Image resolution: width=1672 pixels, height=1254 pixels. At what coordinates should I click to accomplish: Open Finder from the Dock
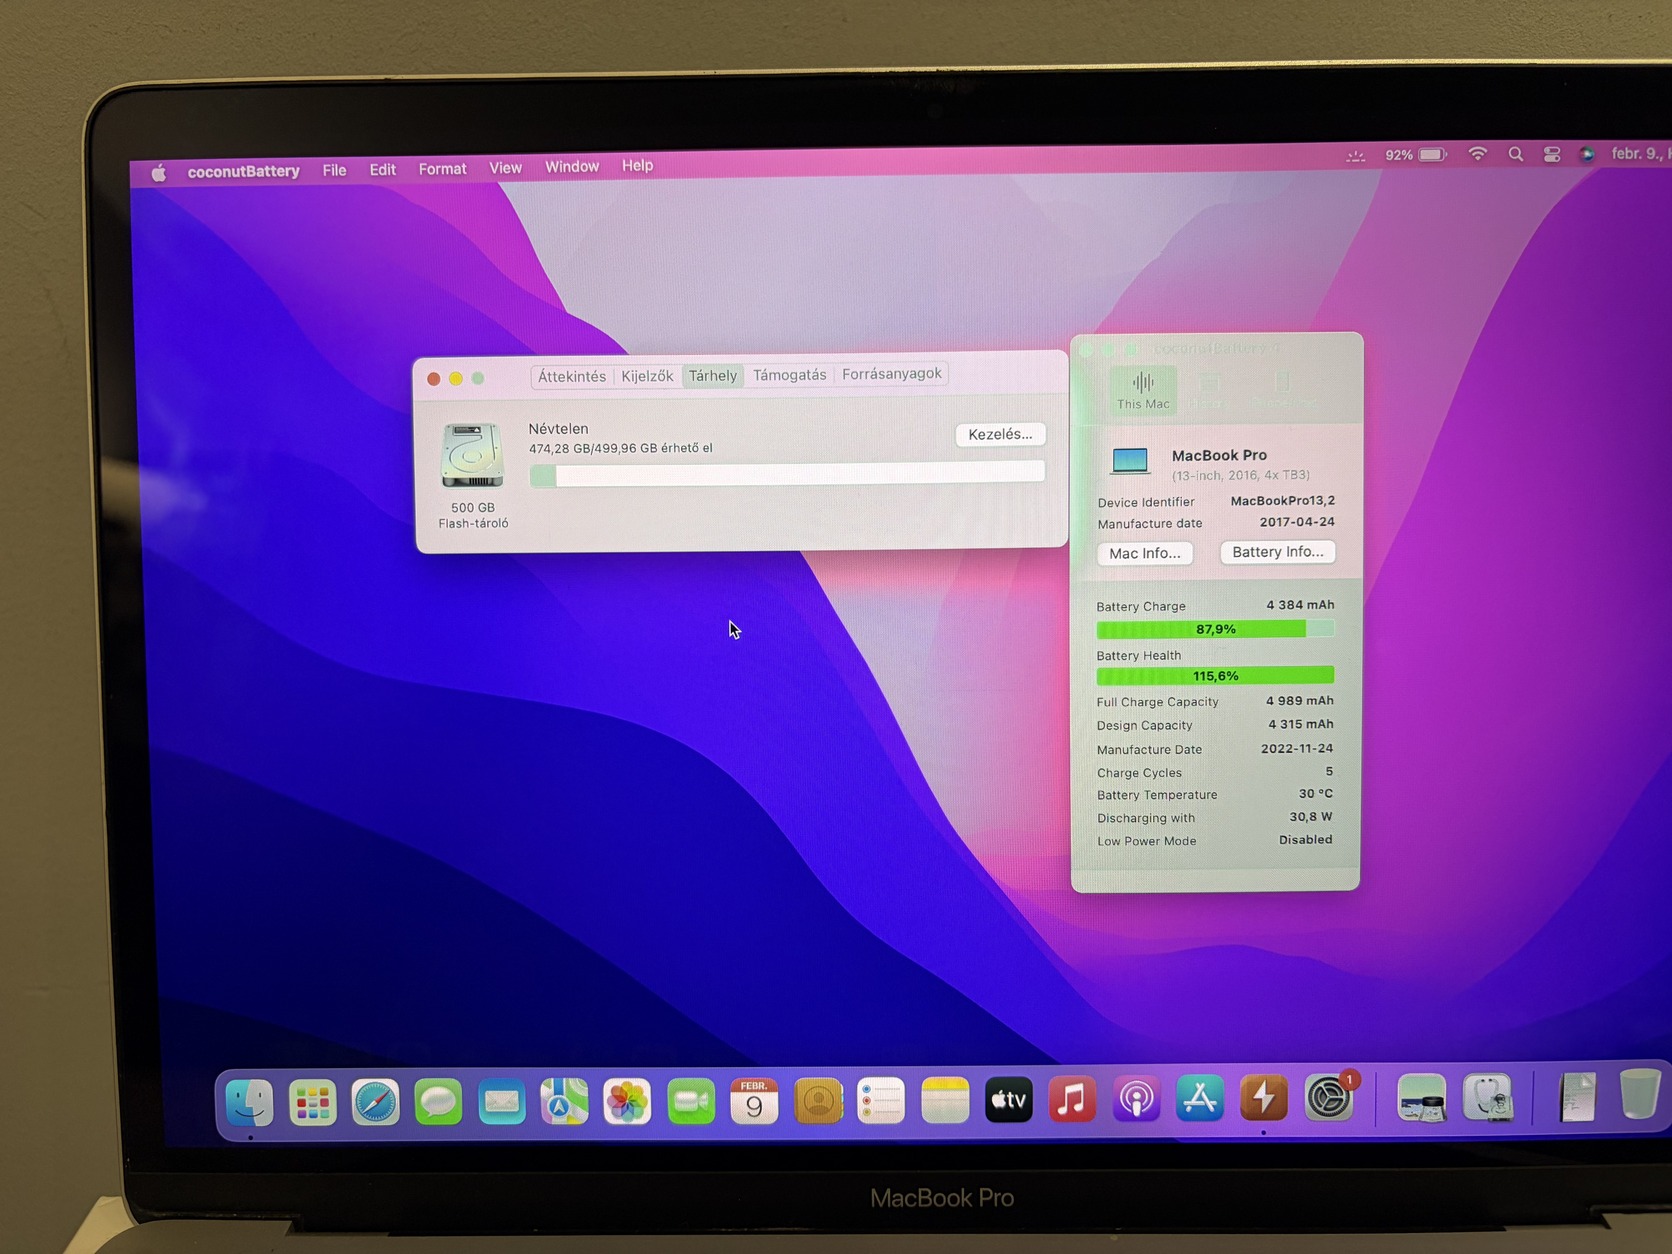point(249,1103)
